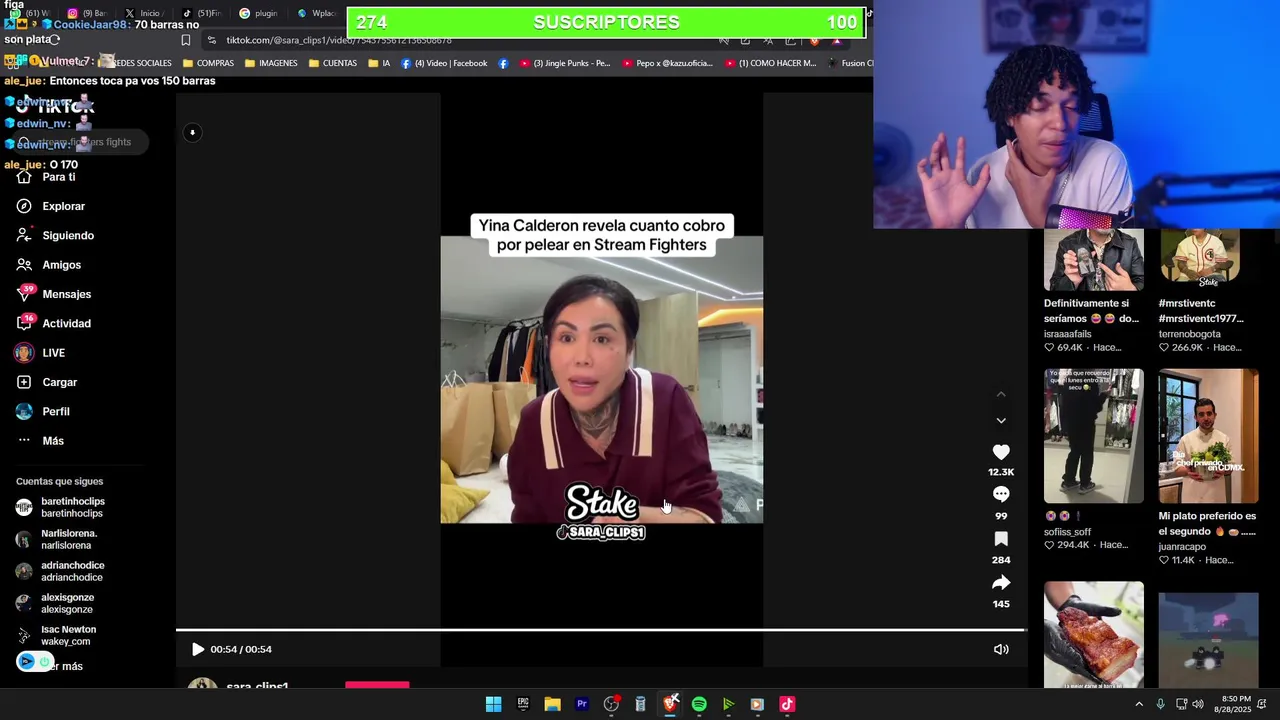Go to previous video with up chevron
1280x720 pixels.
pyautogui.click(x=1001, y=395)
